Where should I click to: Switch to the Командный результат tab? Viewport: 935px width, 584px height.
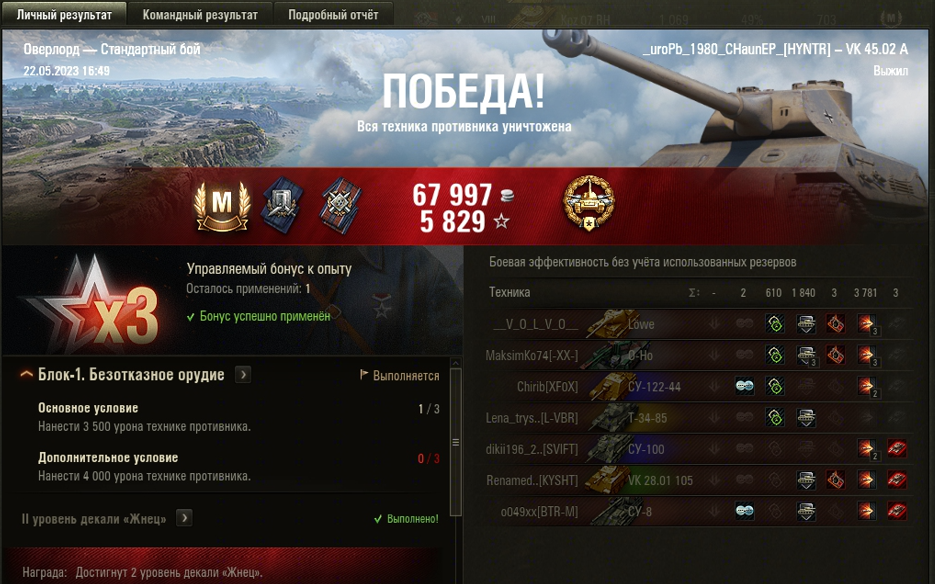pos(200,14)
